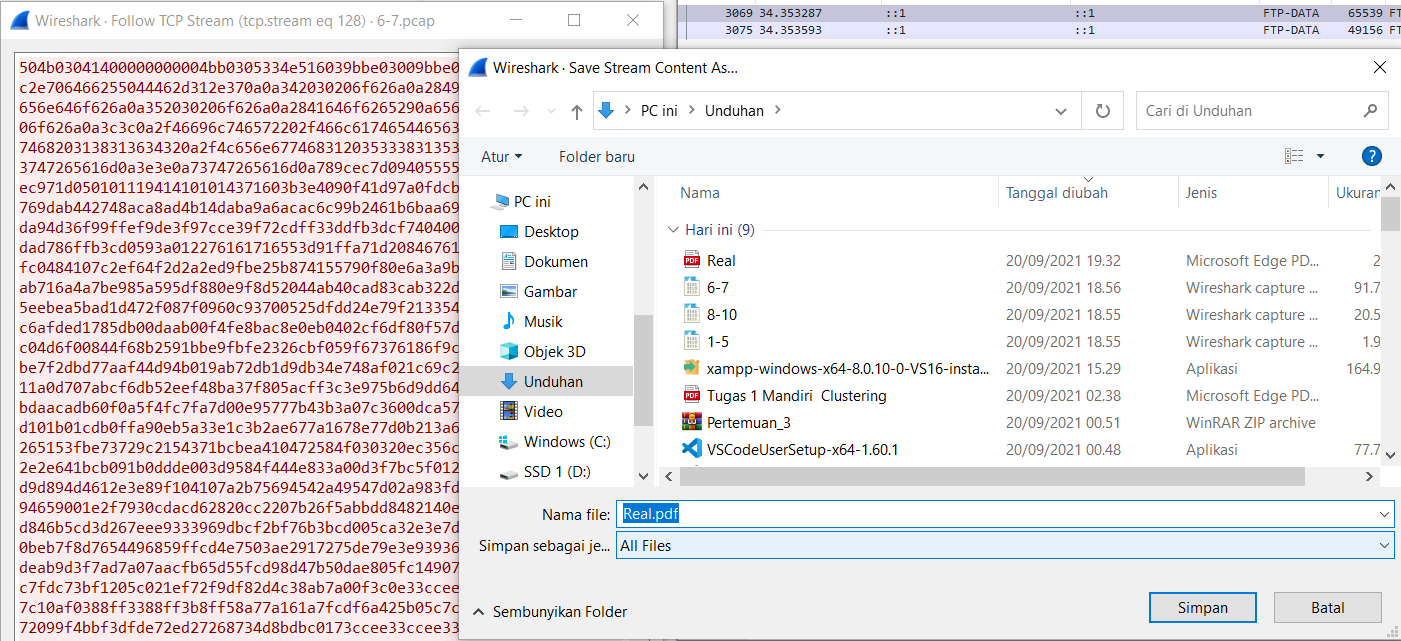Click the Pertemuan_3 WinRAR icon
The height and width of the screenshot is (641, 1401).
[x=691, y=422]
